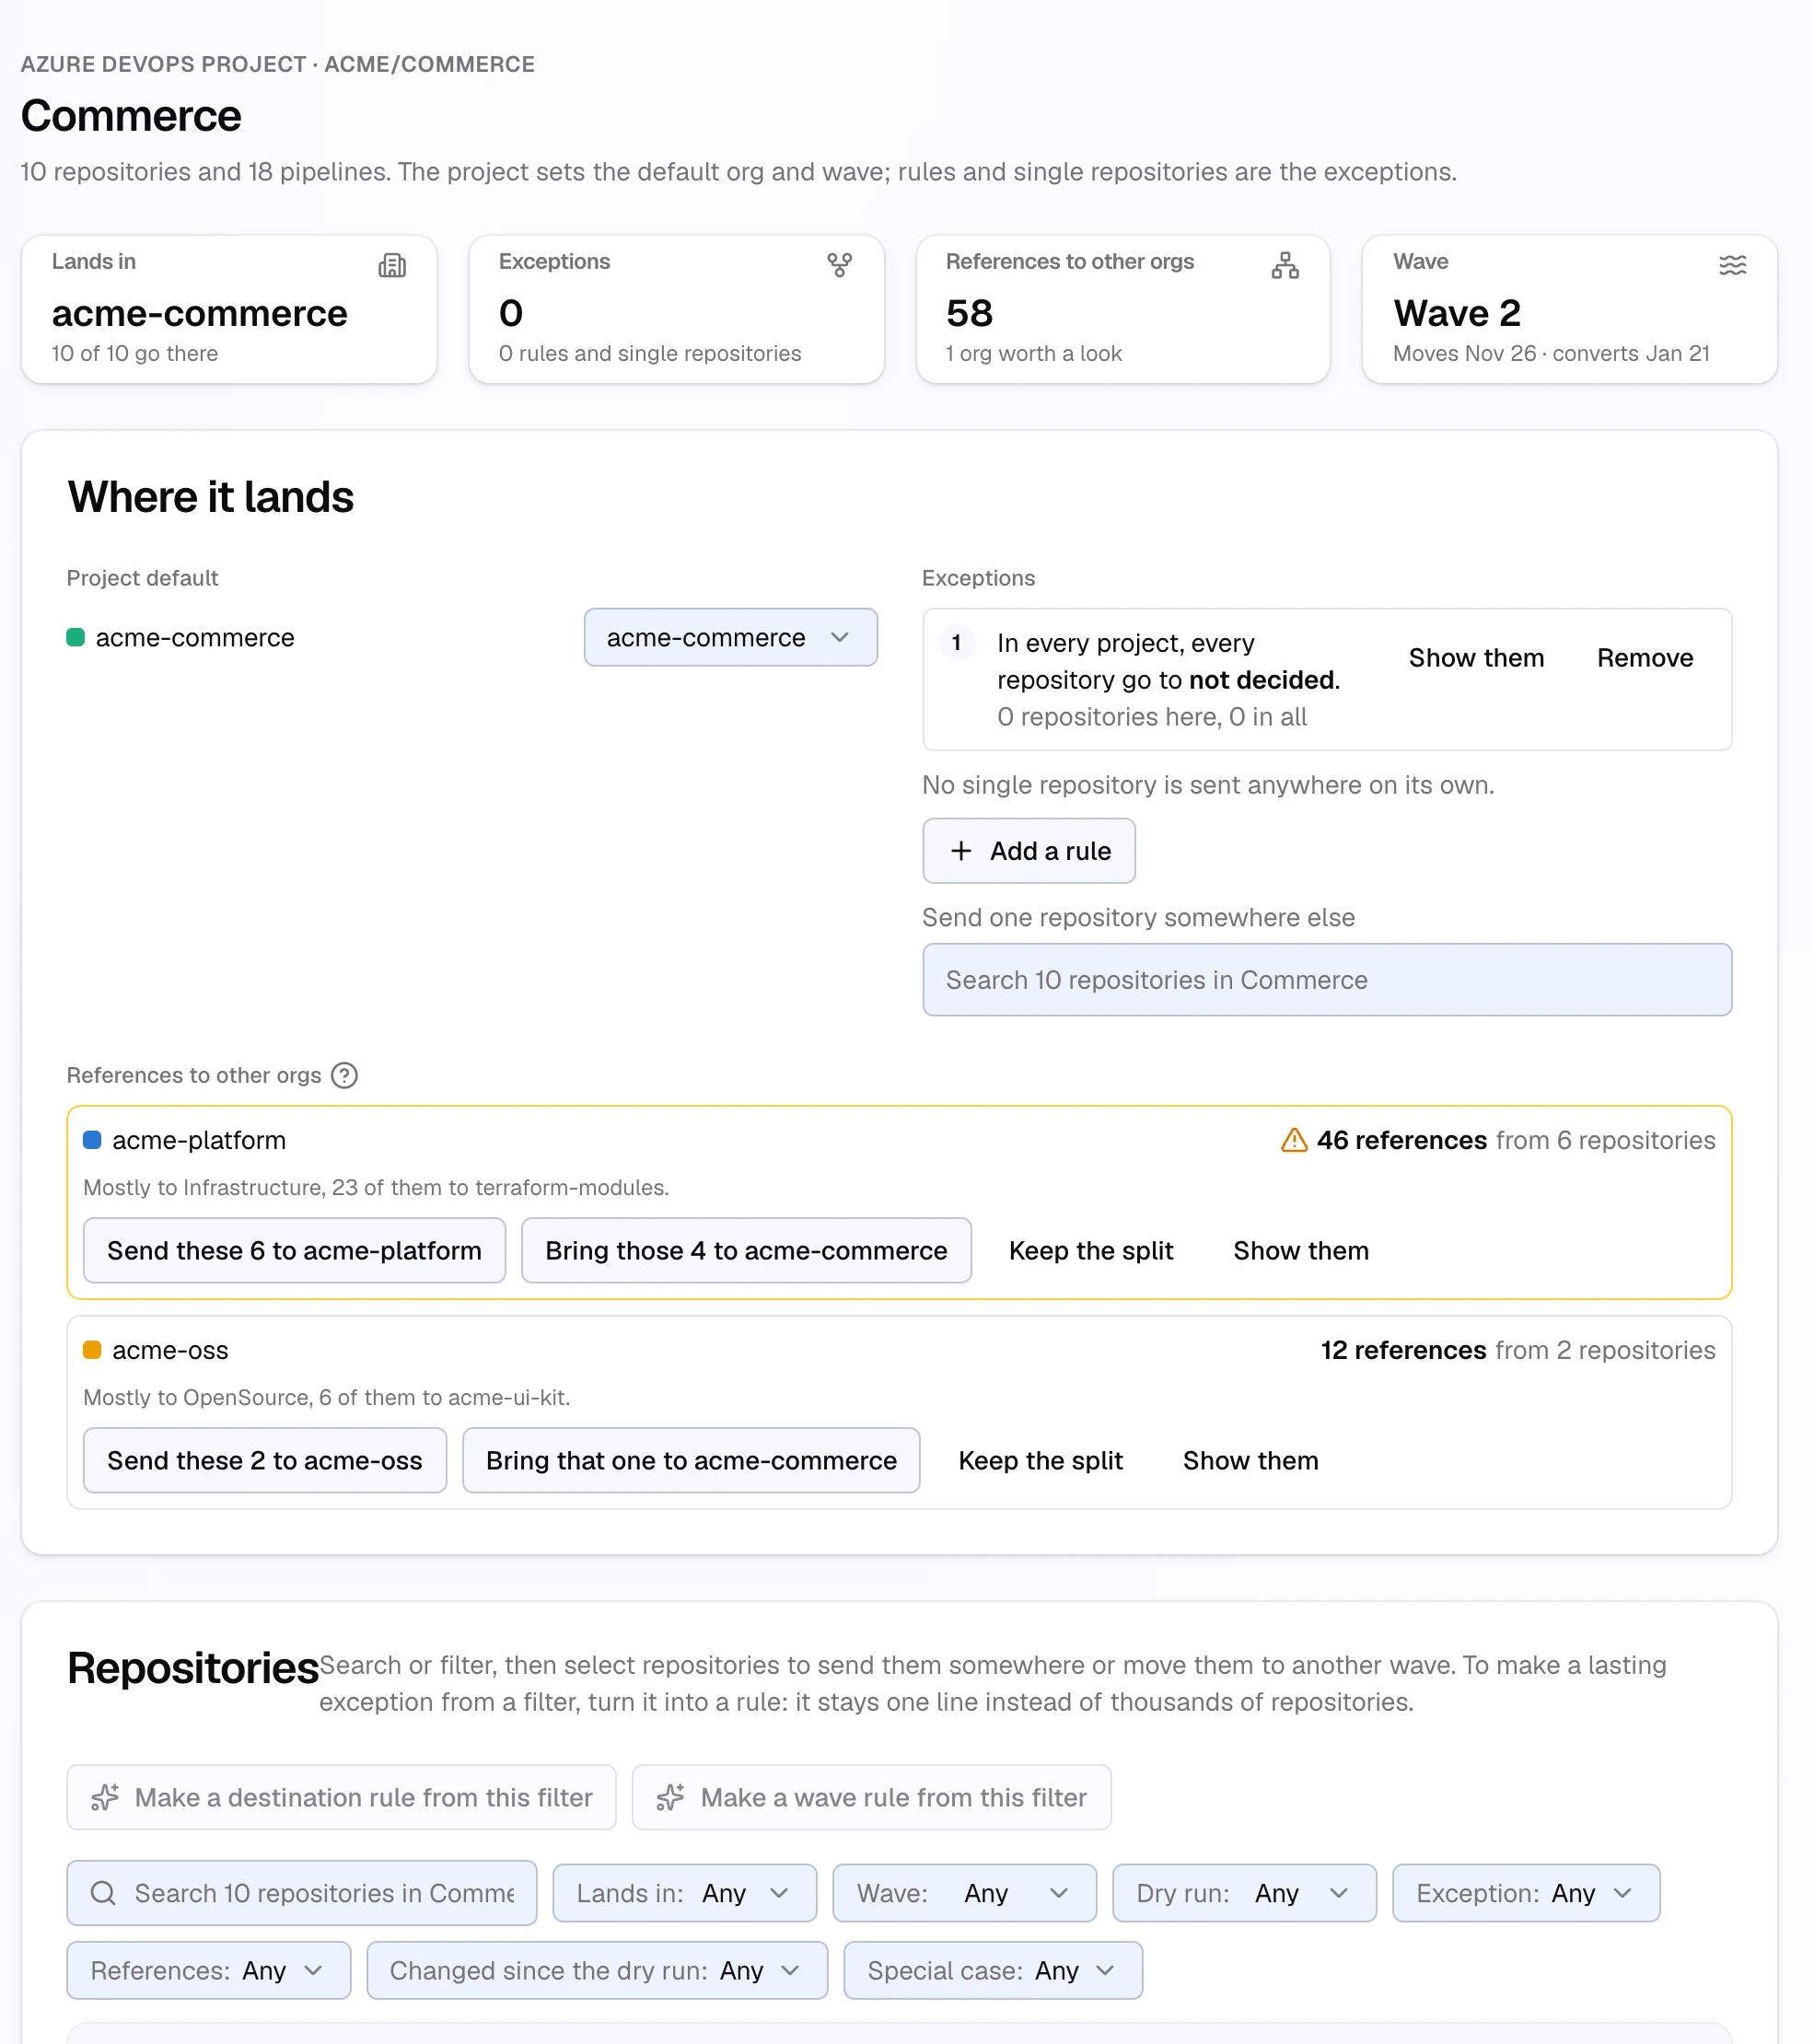Screen dimensions: 1814x2044
Task: Open help for References to other orgs
Action: click(344, 1075)
